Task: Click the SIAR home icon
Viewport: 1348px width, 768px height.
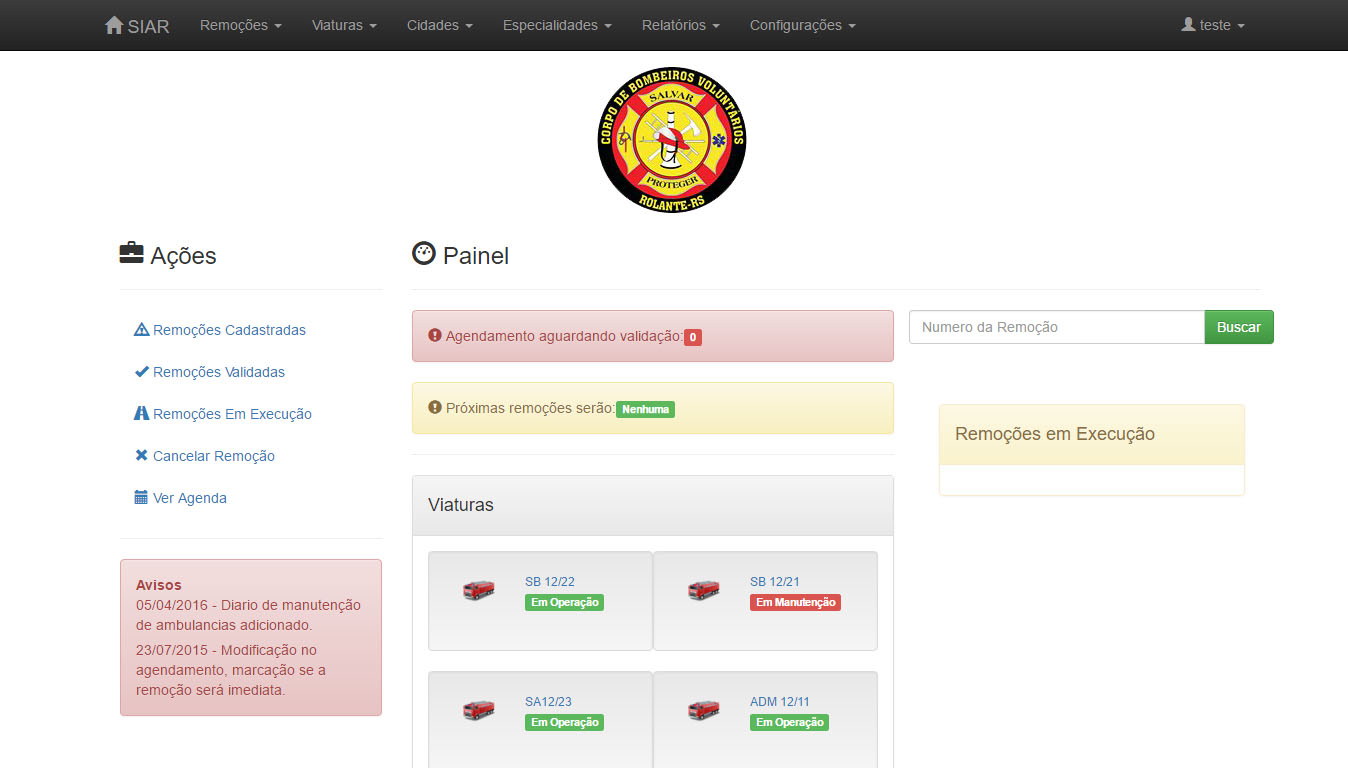Action: coord(114,25)
